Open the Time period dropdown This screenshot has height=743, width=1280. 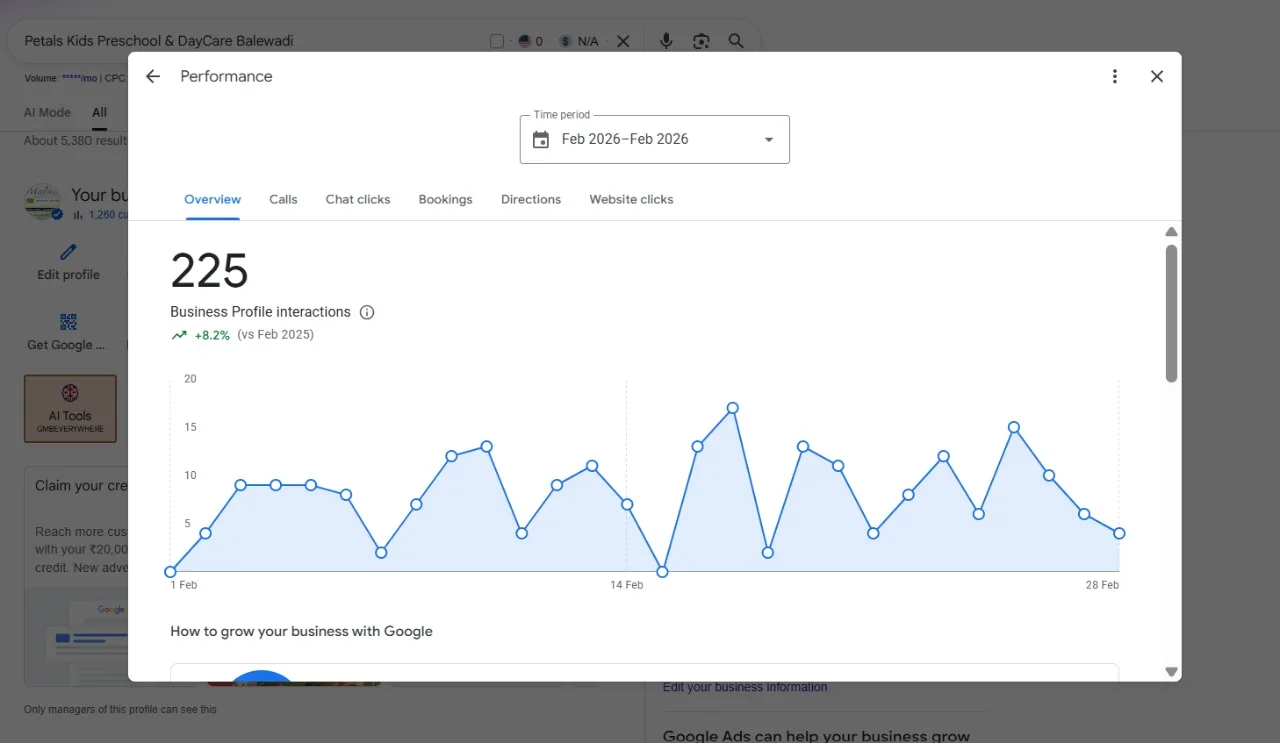pyautogui.click(x=655, y=139)
